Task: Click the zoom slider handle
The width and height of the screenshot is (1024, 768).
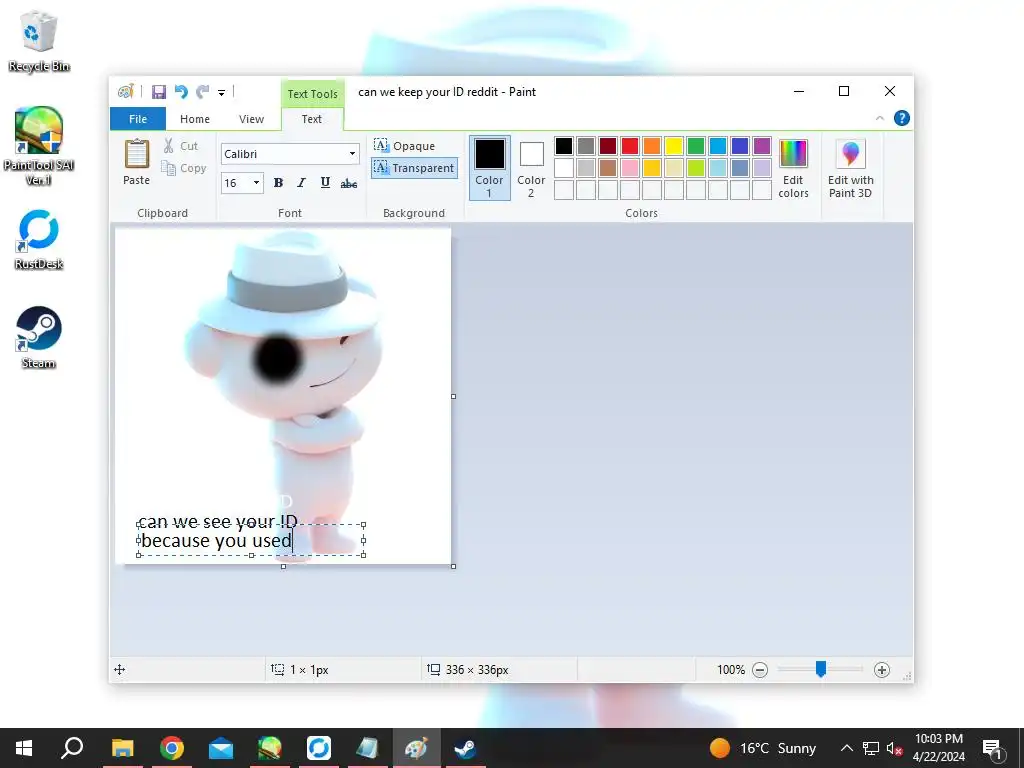Action: pyautogui.click(x=821, y=669)
